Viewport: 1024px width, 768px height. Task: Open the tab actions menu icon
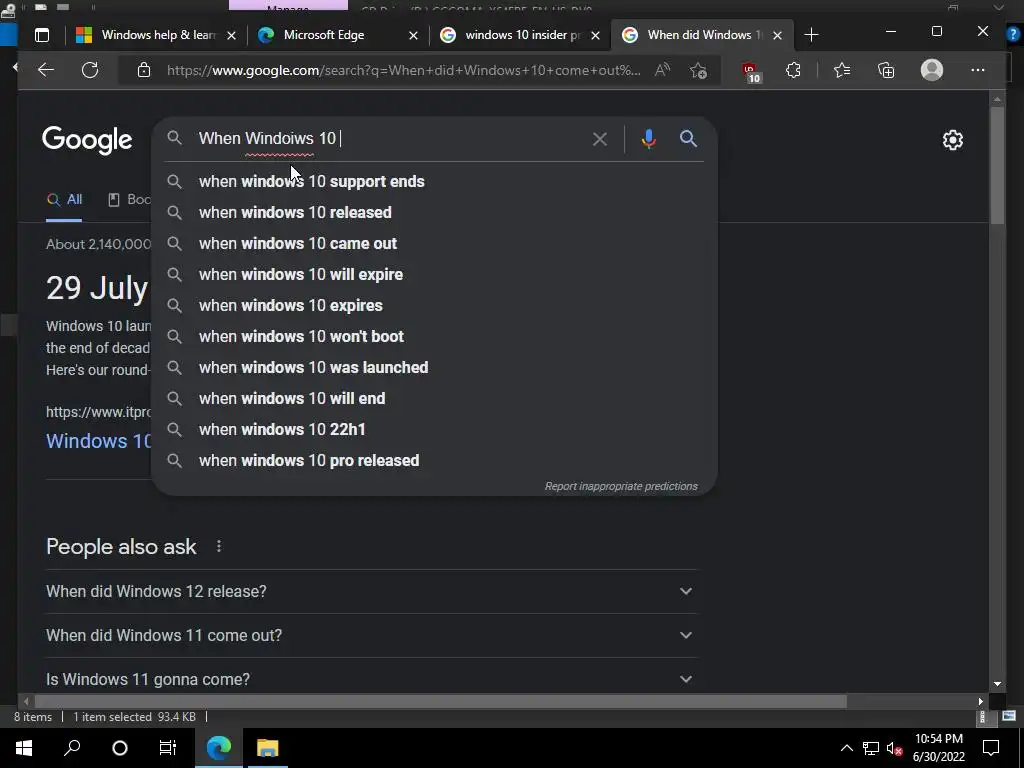tap(42, 35)
